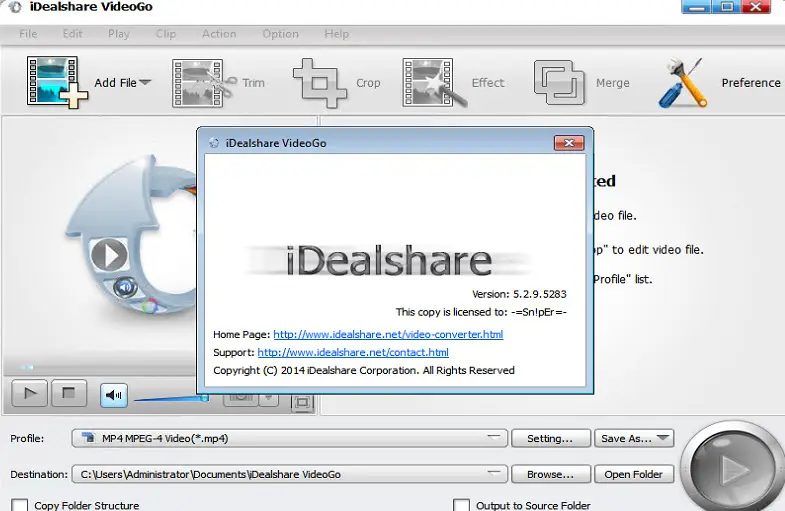
Task: Open the Preference wrench icon
Action: point(683,83)
